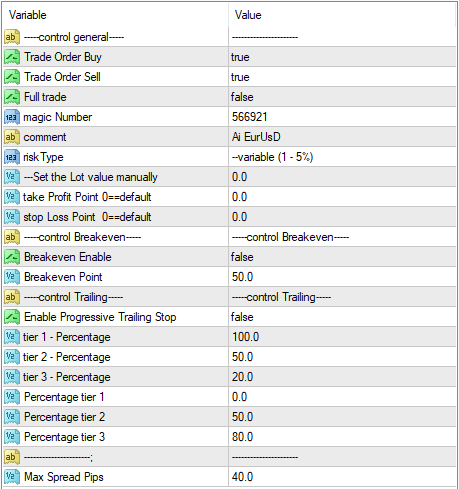Click the bool icon beside Enable Progressive Trailing Stop

pos(12,317)
